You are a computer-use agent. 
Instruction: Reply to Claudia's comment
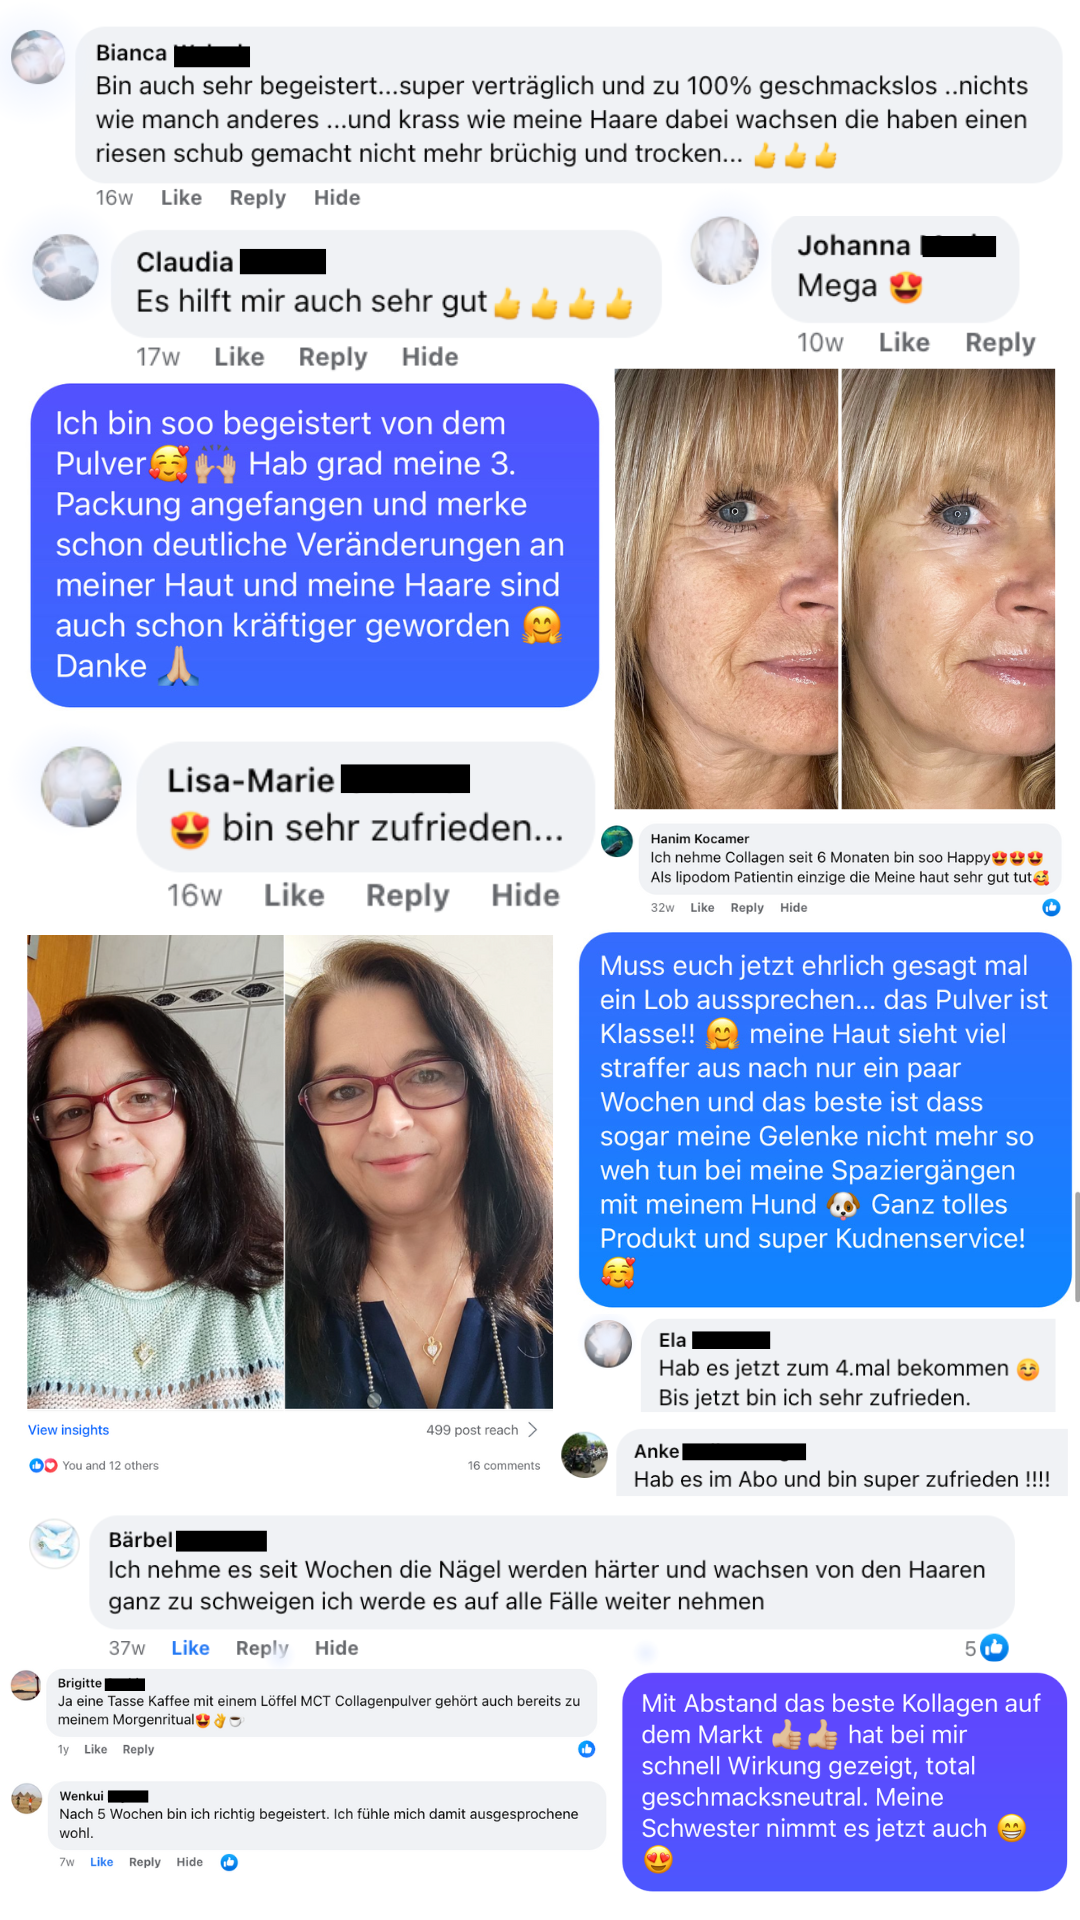tap(333, 357)
